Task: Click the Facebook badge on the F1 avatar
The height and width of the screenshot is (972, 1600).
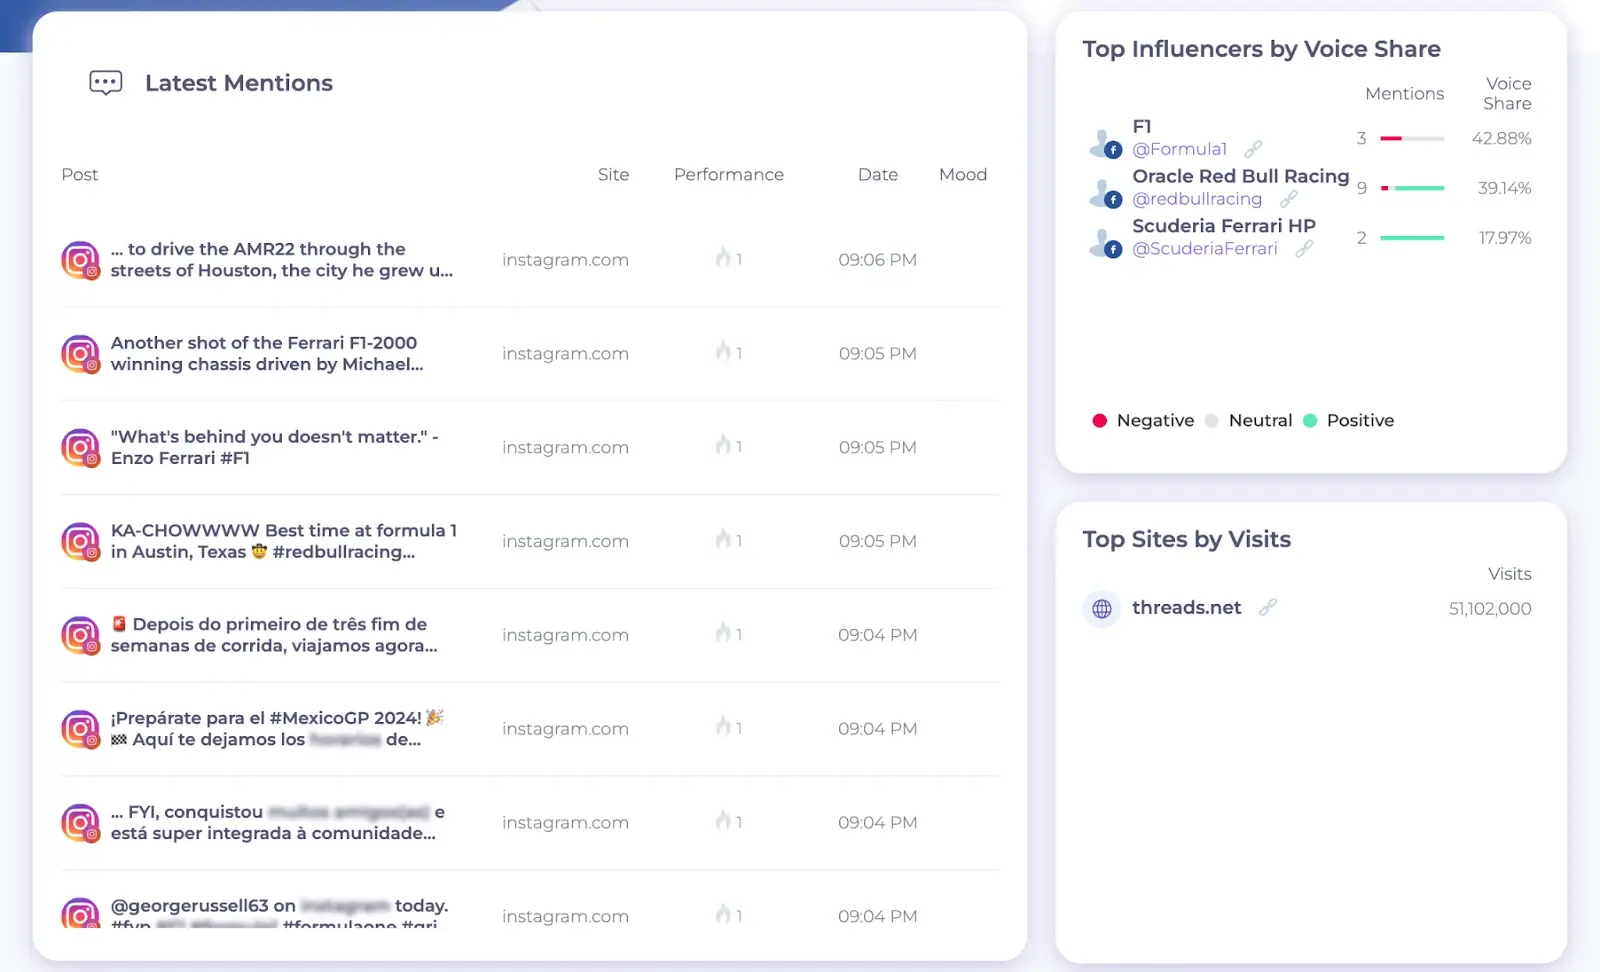Action: tap(1112, 150)
